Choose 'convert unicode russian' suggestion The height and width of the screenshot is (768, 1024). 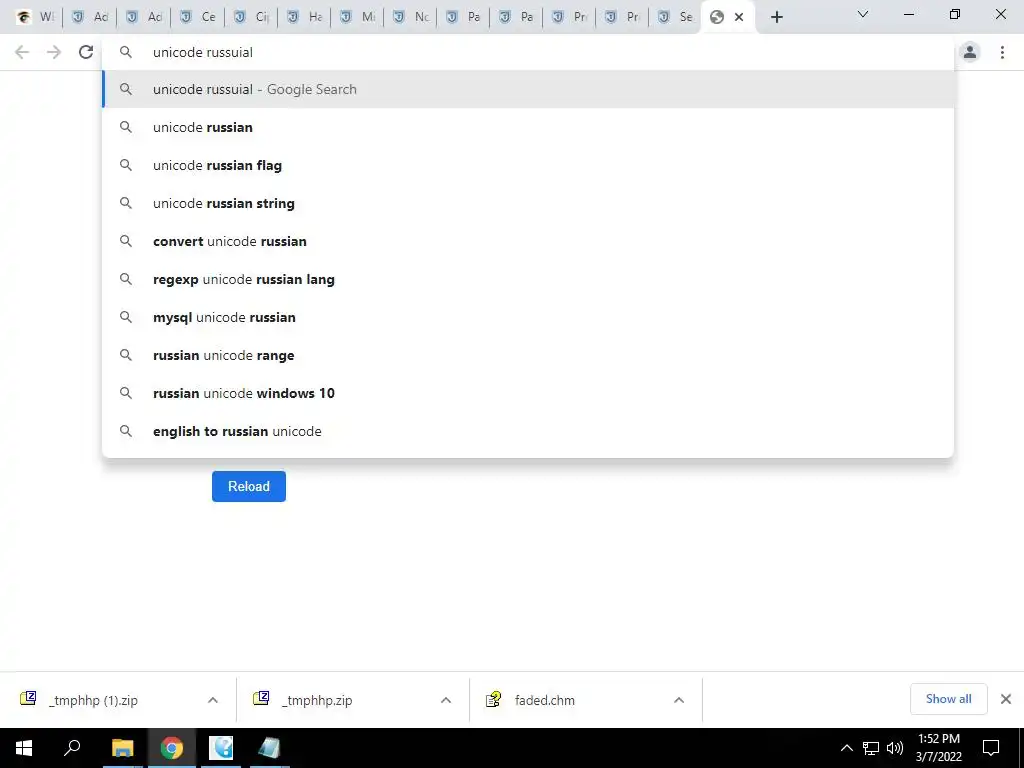528,241
